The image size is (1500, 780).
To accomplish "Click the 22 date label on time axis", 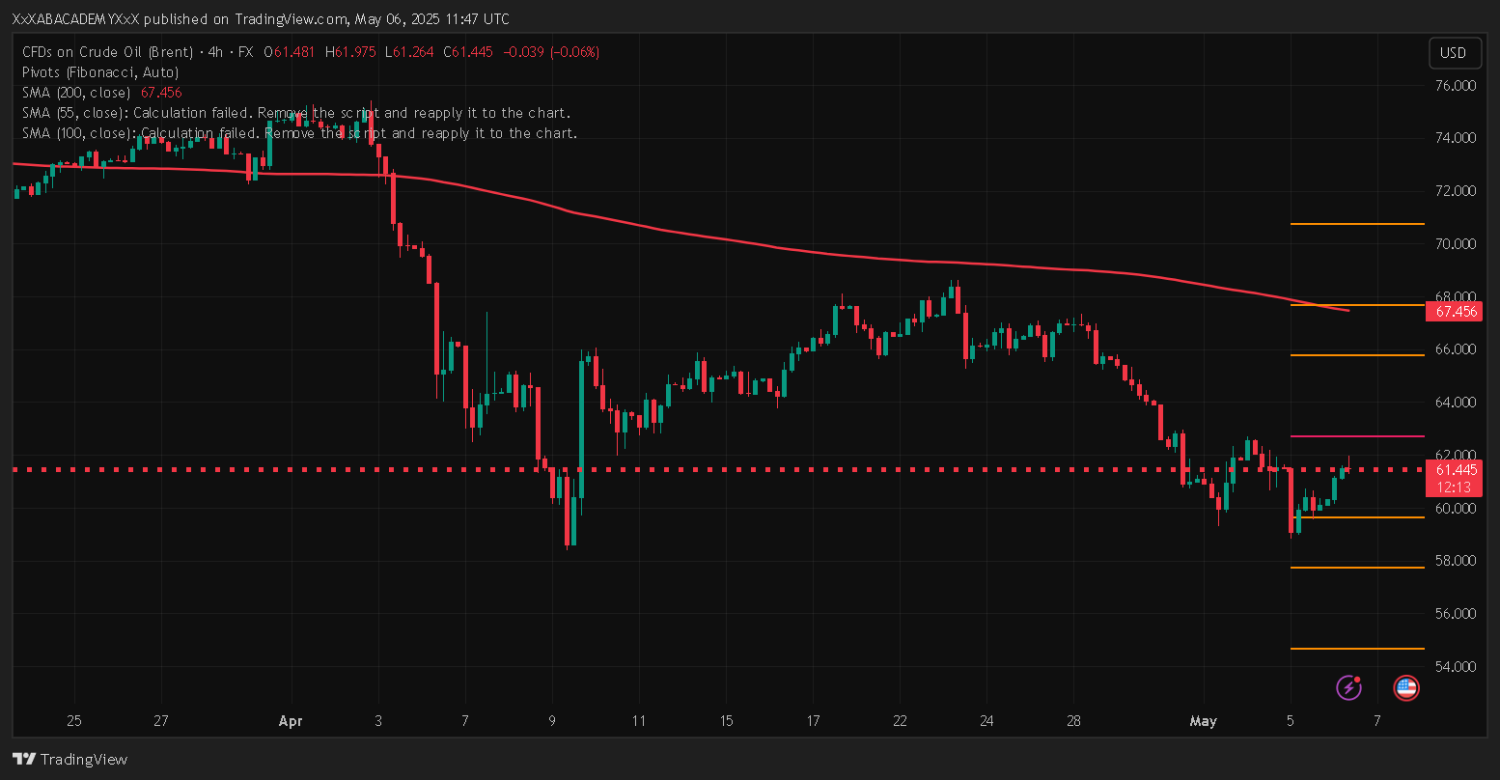I will coord(900,721).
